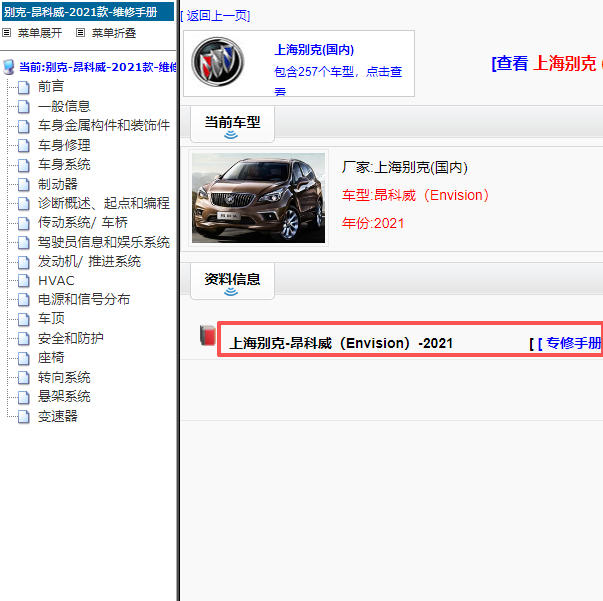Click the page icon next to 一般信息
Viewport: 603px width, 601px height.
click(23, 107)
